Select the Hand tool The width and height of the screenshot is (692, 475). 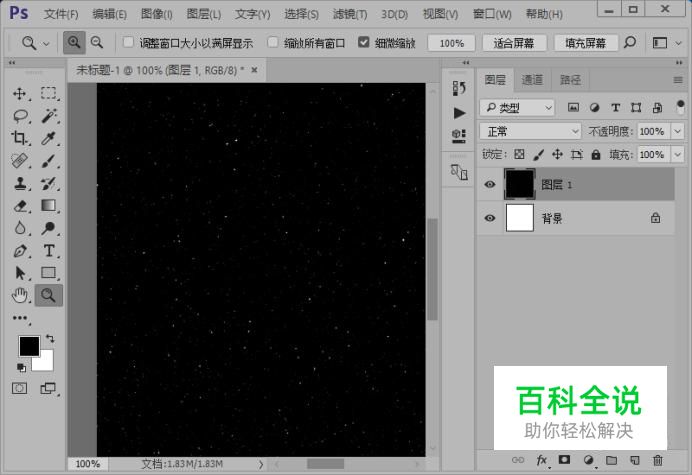[x=20, y=295]
